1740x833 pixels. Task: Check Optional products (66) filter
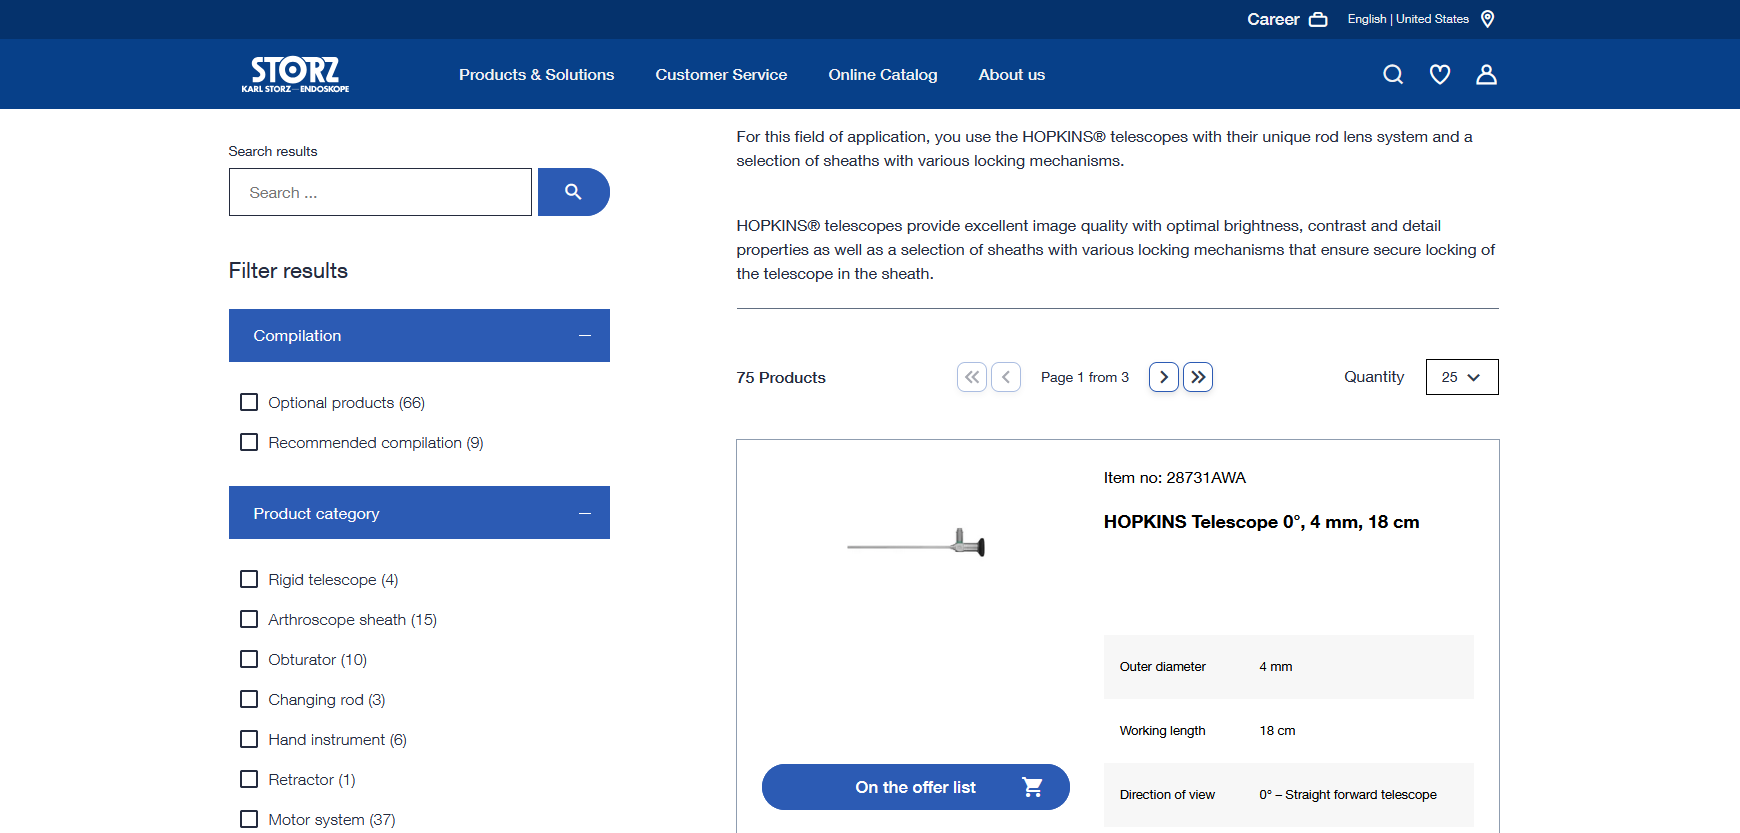[x=249, y=402]
